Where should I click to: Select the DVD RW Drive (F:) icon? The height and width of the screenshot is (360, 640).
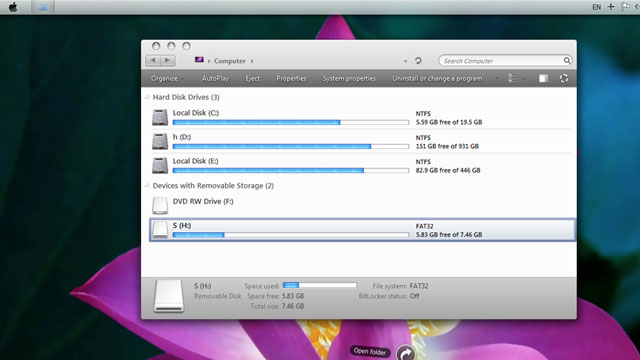pyautogui.click(x=160, y=206)
